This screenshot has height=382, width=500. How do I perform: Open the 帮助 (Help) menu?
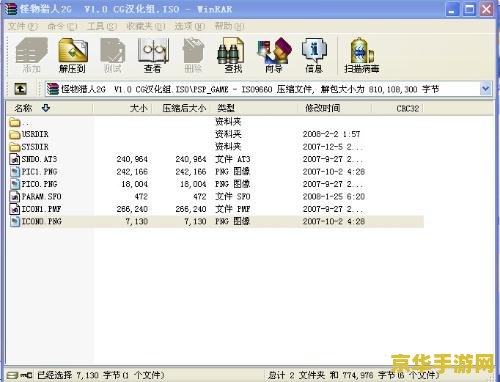click(229, 26)
